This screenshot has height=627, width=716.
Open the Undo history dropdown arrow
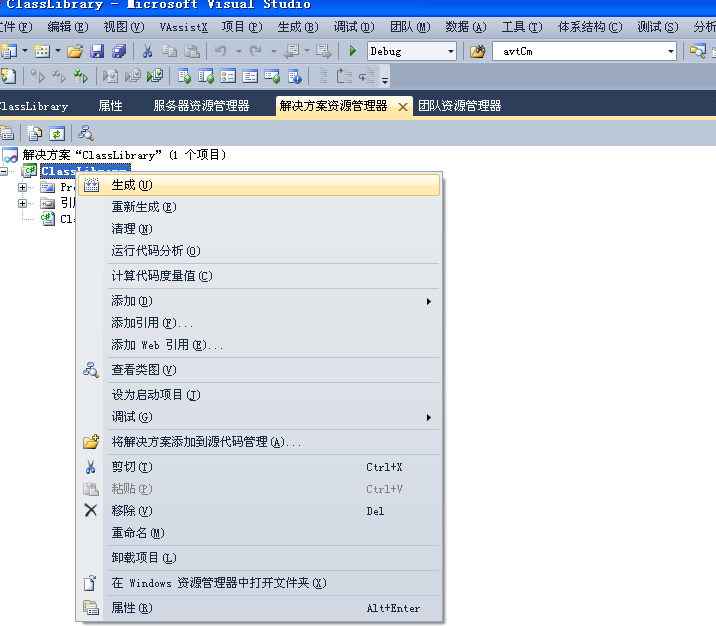coord(239,51)
